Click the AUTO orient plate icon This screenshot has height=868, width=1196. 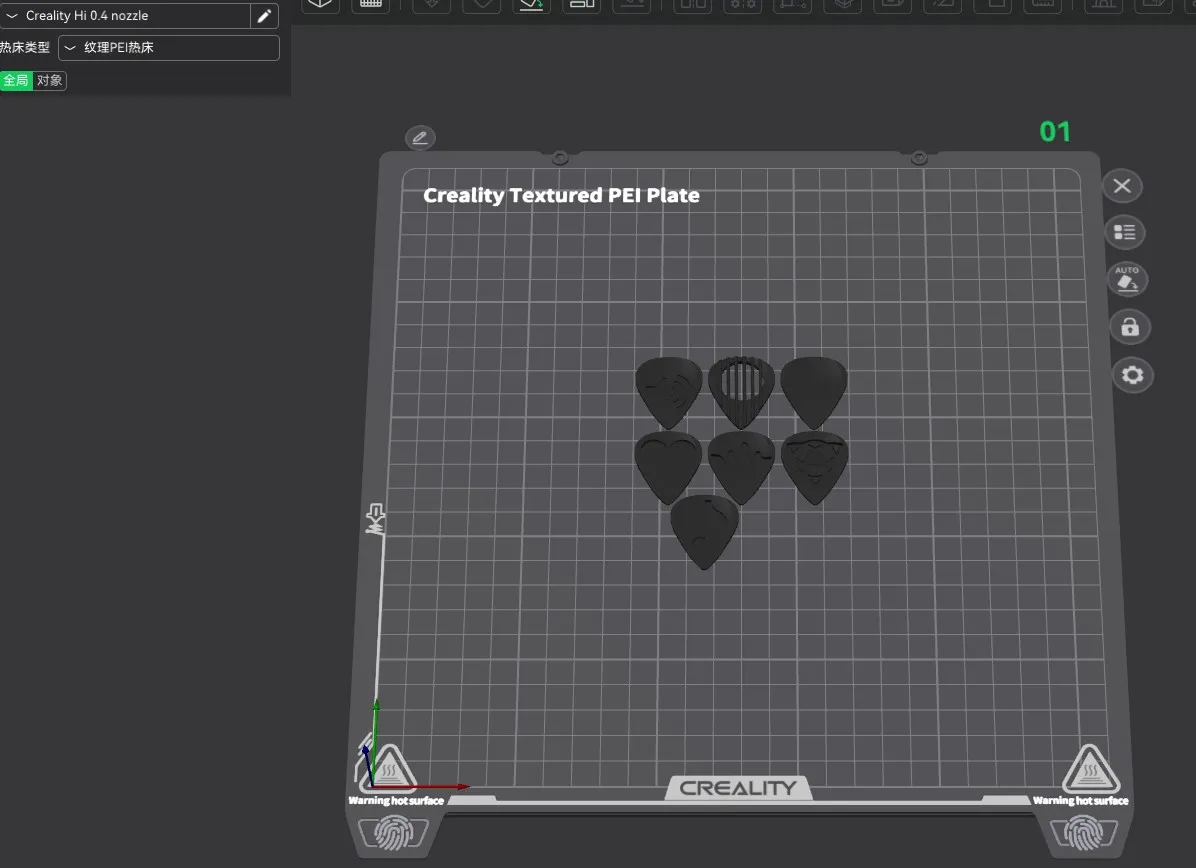tap(1127, 279)
